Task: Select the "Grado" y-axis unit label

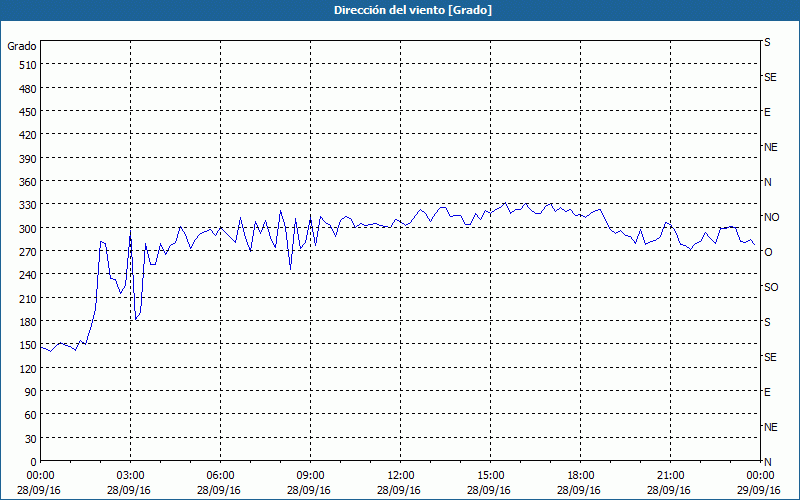Action: tap(22, 46)
